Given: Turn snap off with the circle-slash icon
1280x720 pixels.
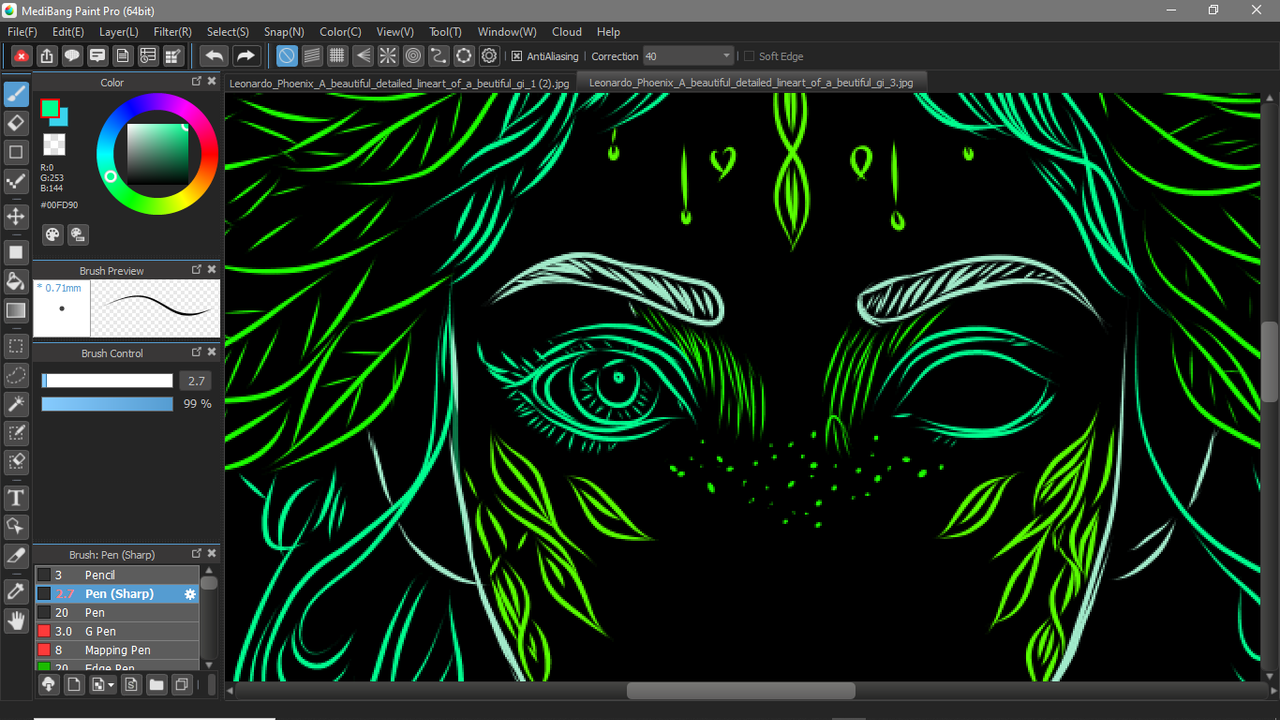Looking at the screenshot, I should (x=287, y=56).
